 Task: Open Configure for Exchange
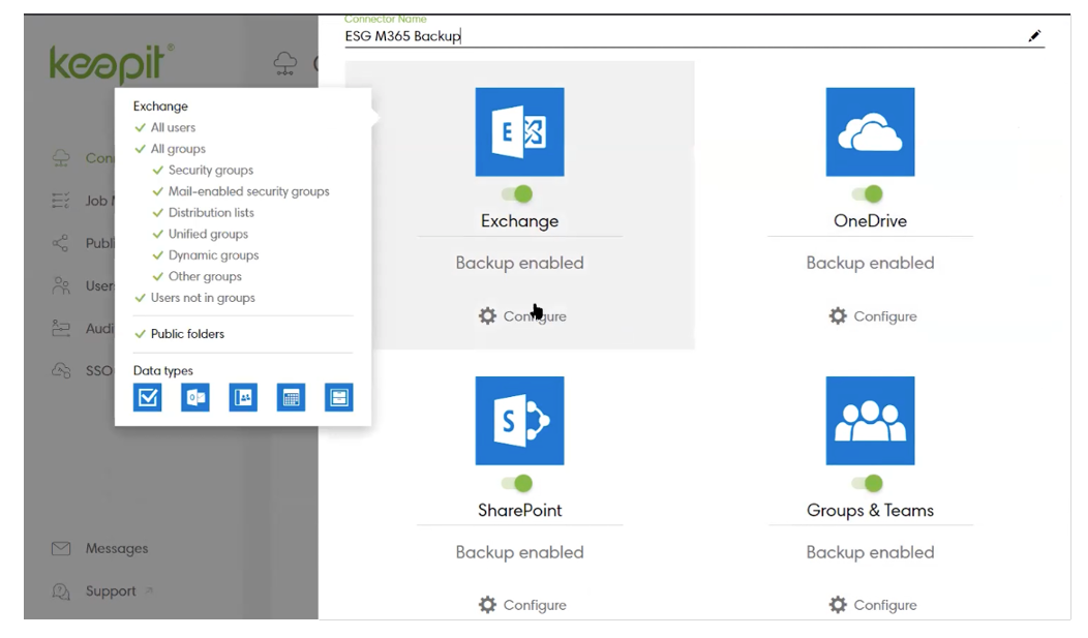pyautogui.click(x=522, y=316)
